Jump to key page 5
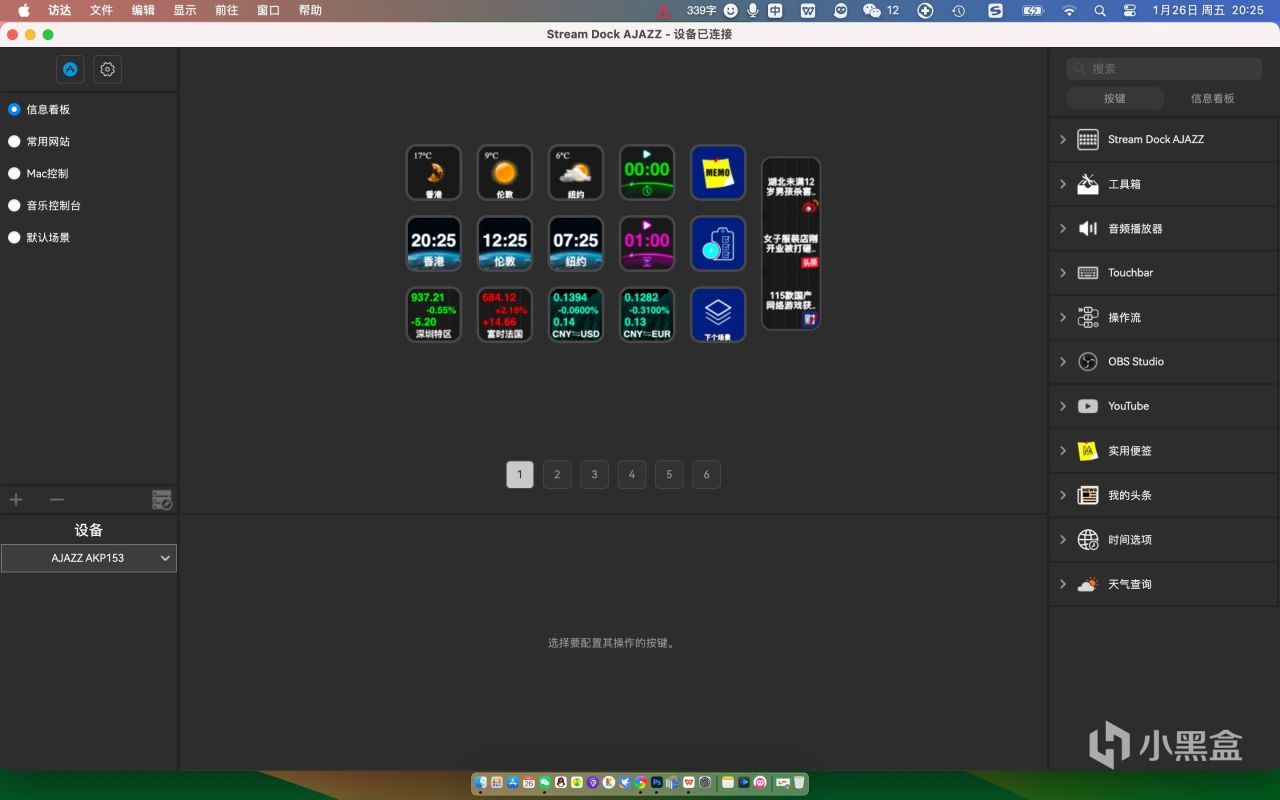The height and width of the screenshot is (800, 1280). [669, 474]
